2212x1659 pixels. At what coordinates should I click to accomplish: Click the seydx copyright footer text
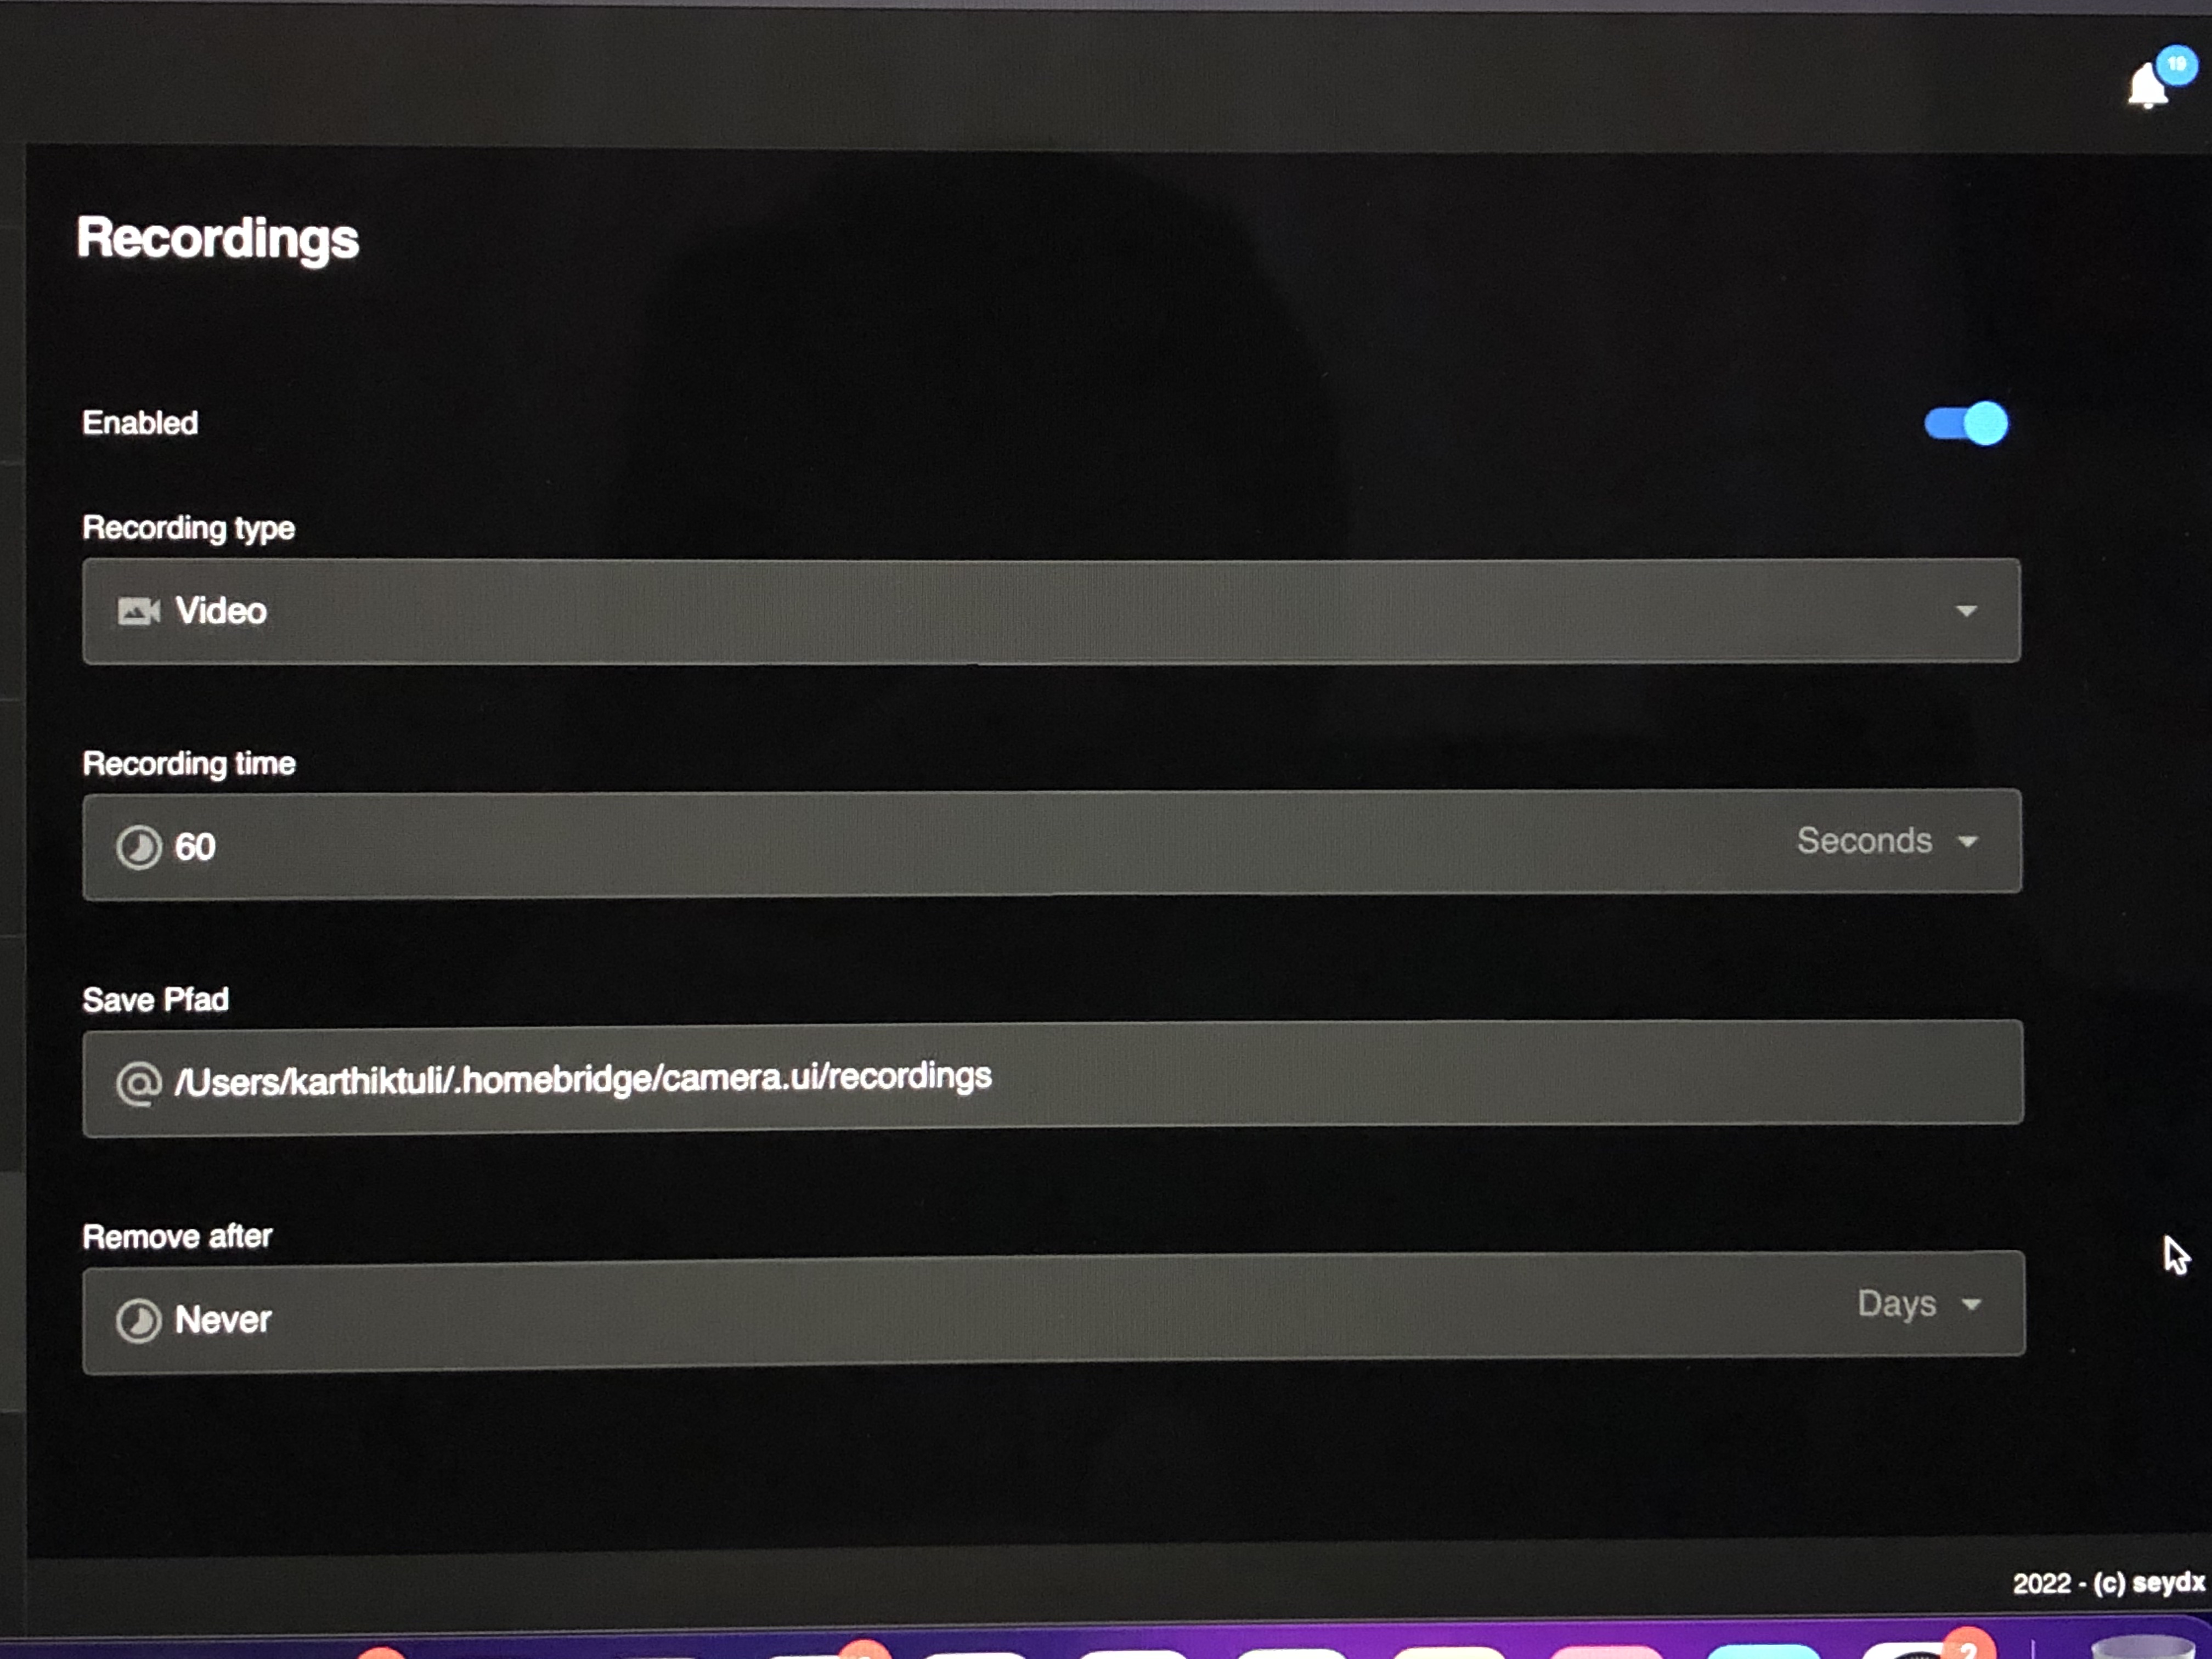point(2108,1583)
